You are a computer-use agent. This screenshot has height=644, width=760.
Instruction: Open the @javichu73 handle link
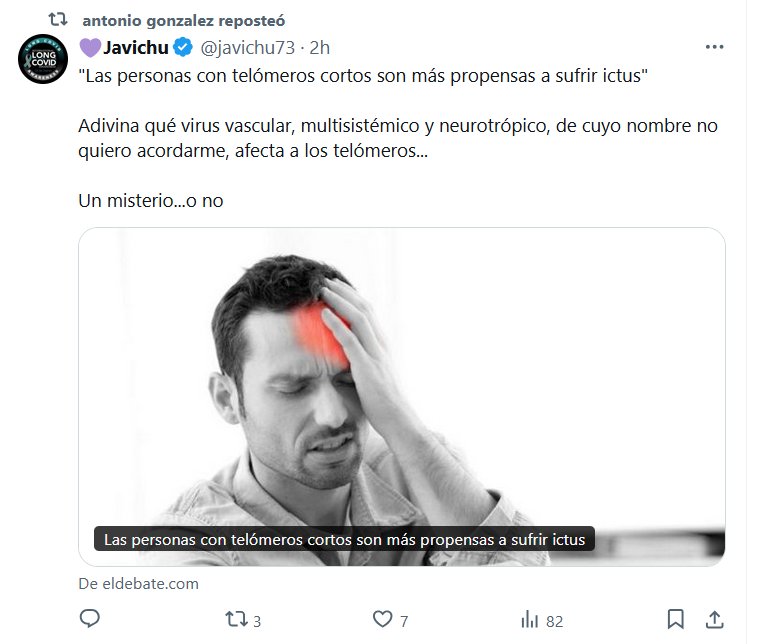coord(248,47)
